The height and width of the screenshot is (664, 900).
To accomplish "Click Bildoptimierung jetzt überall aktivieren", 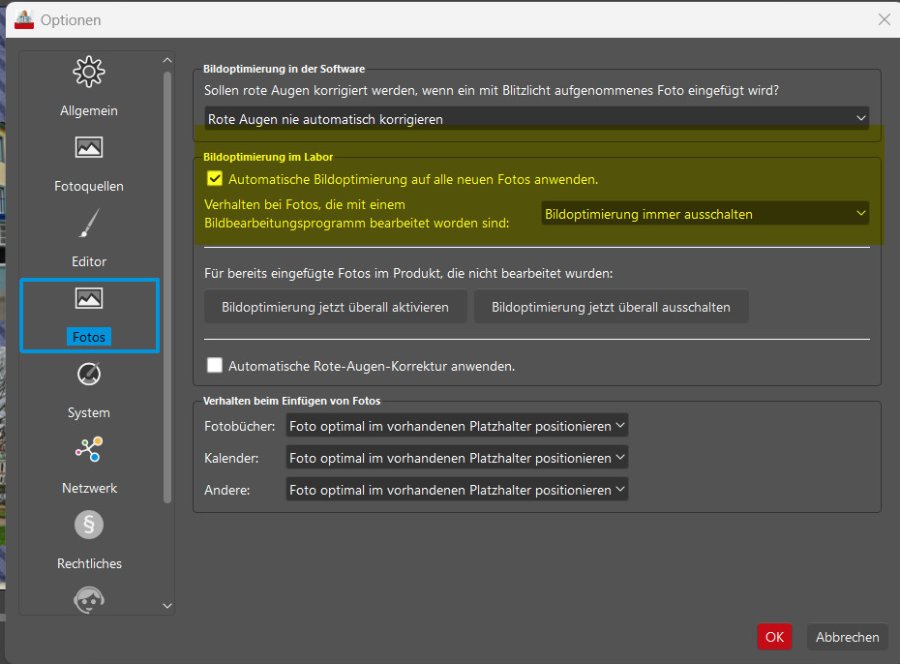I will click(335, 307).
